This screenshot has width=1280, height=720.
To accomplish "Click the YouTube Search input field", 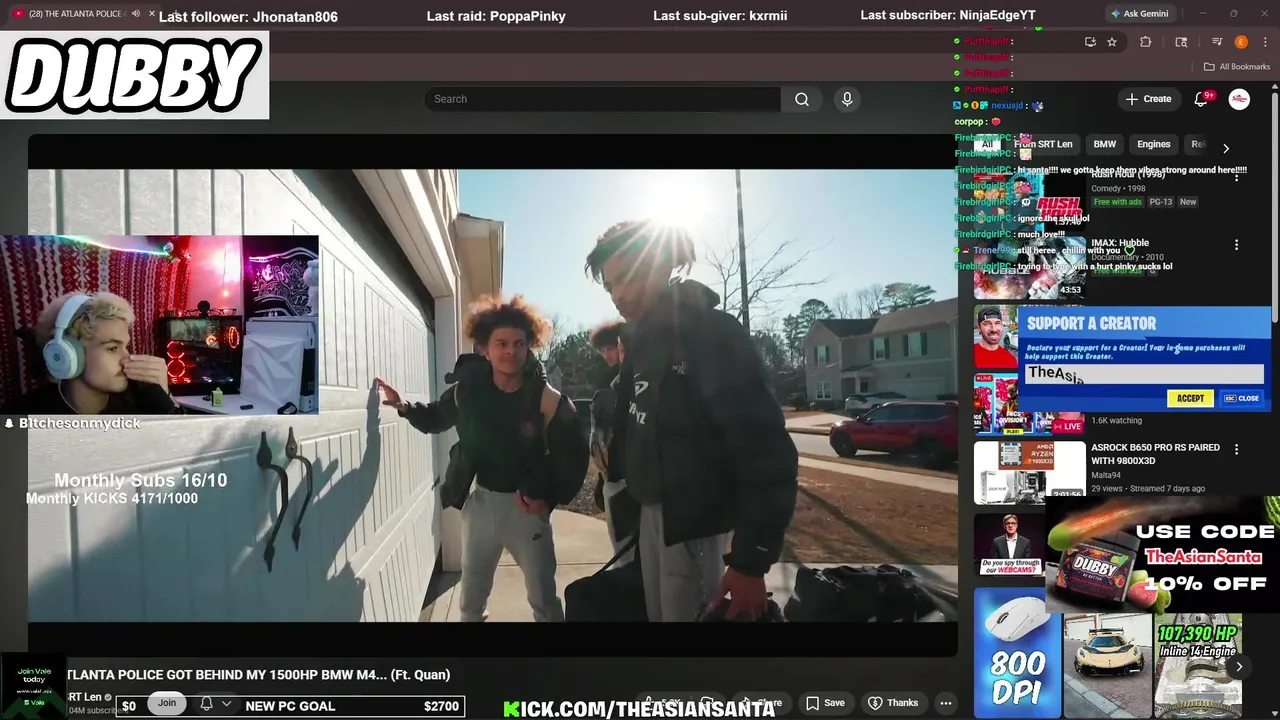I will 603,99.
